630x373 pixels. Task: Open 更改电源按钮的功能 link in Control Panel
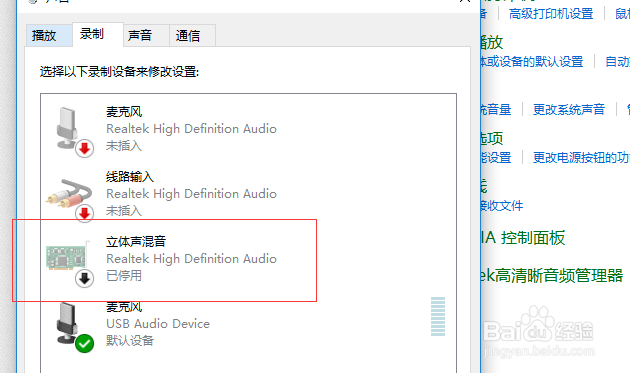pyautogui.click(x=581, y=158)
